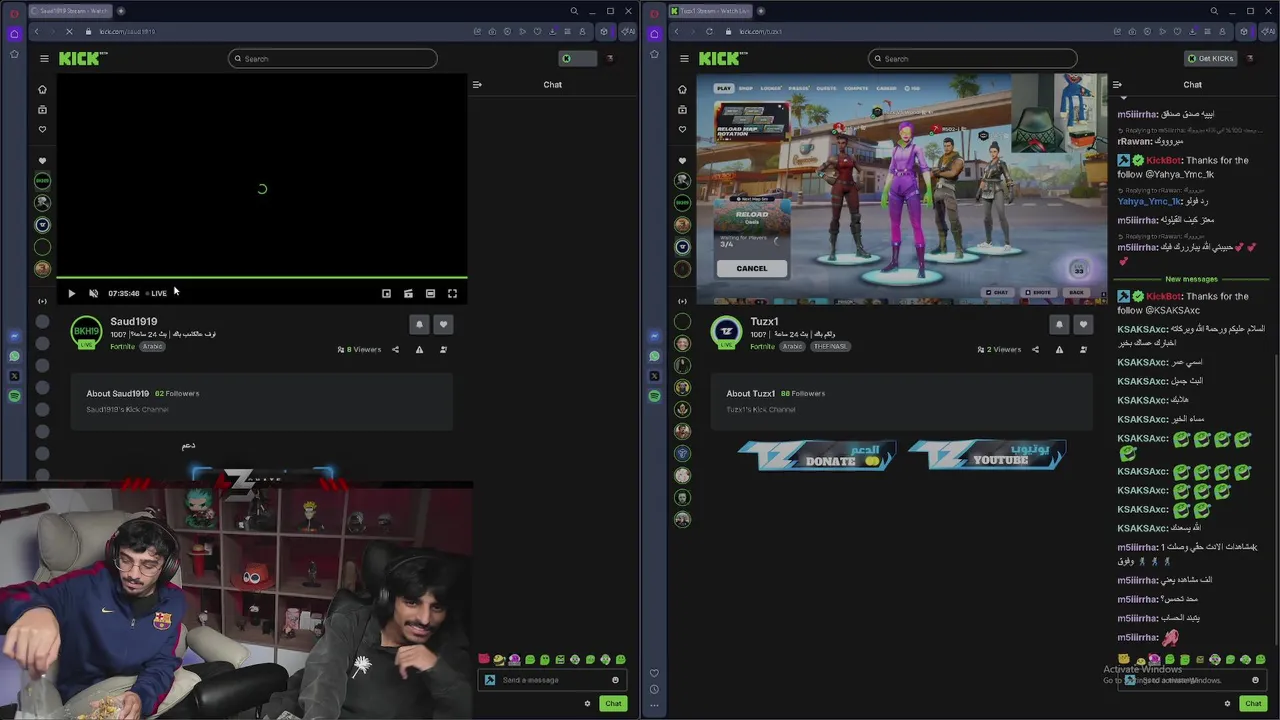1280x720 pixels.
Task: Open the Home icon in the left Kick sidebar
Action: click(42, 89)
